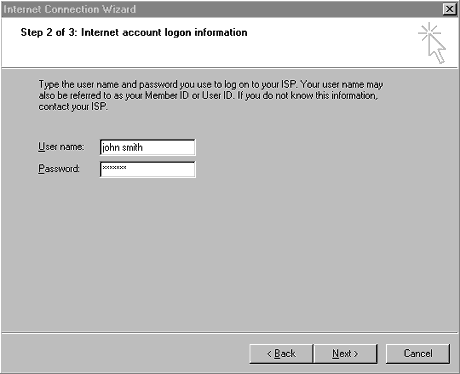The image size is (460, 374).
Task: Focus the User name text field
Action: [147, 147]
